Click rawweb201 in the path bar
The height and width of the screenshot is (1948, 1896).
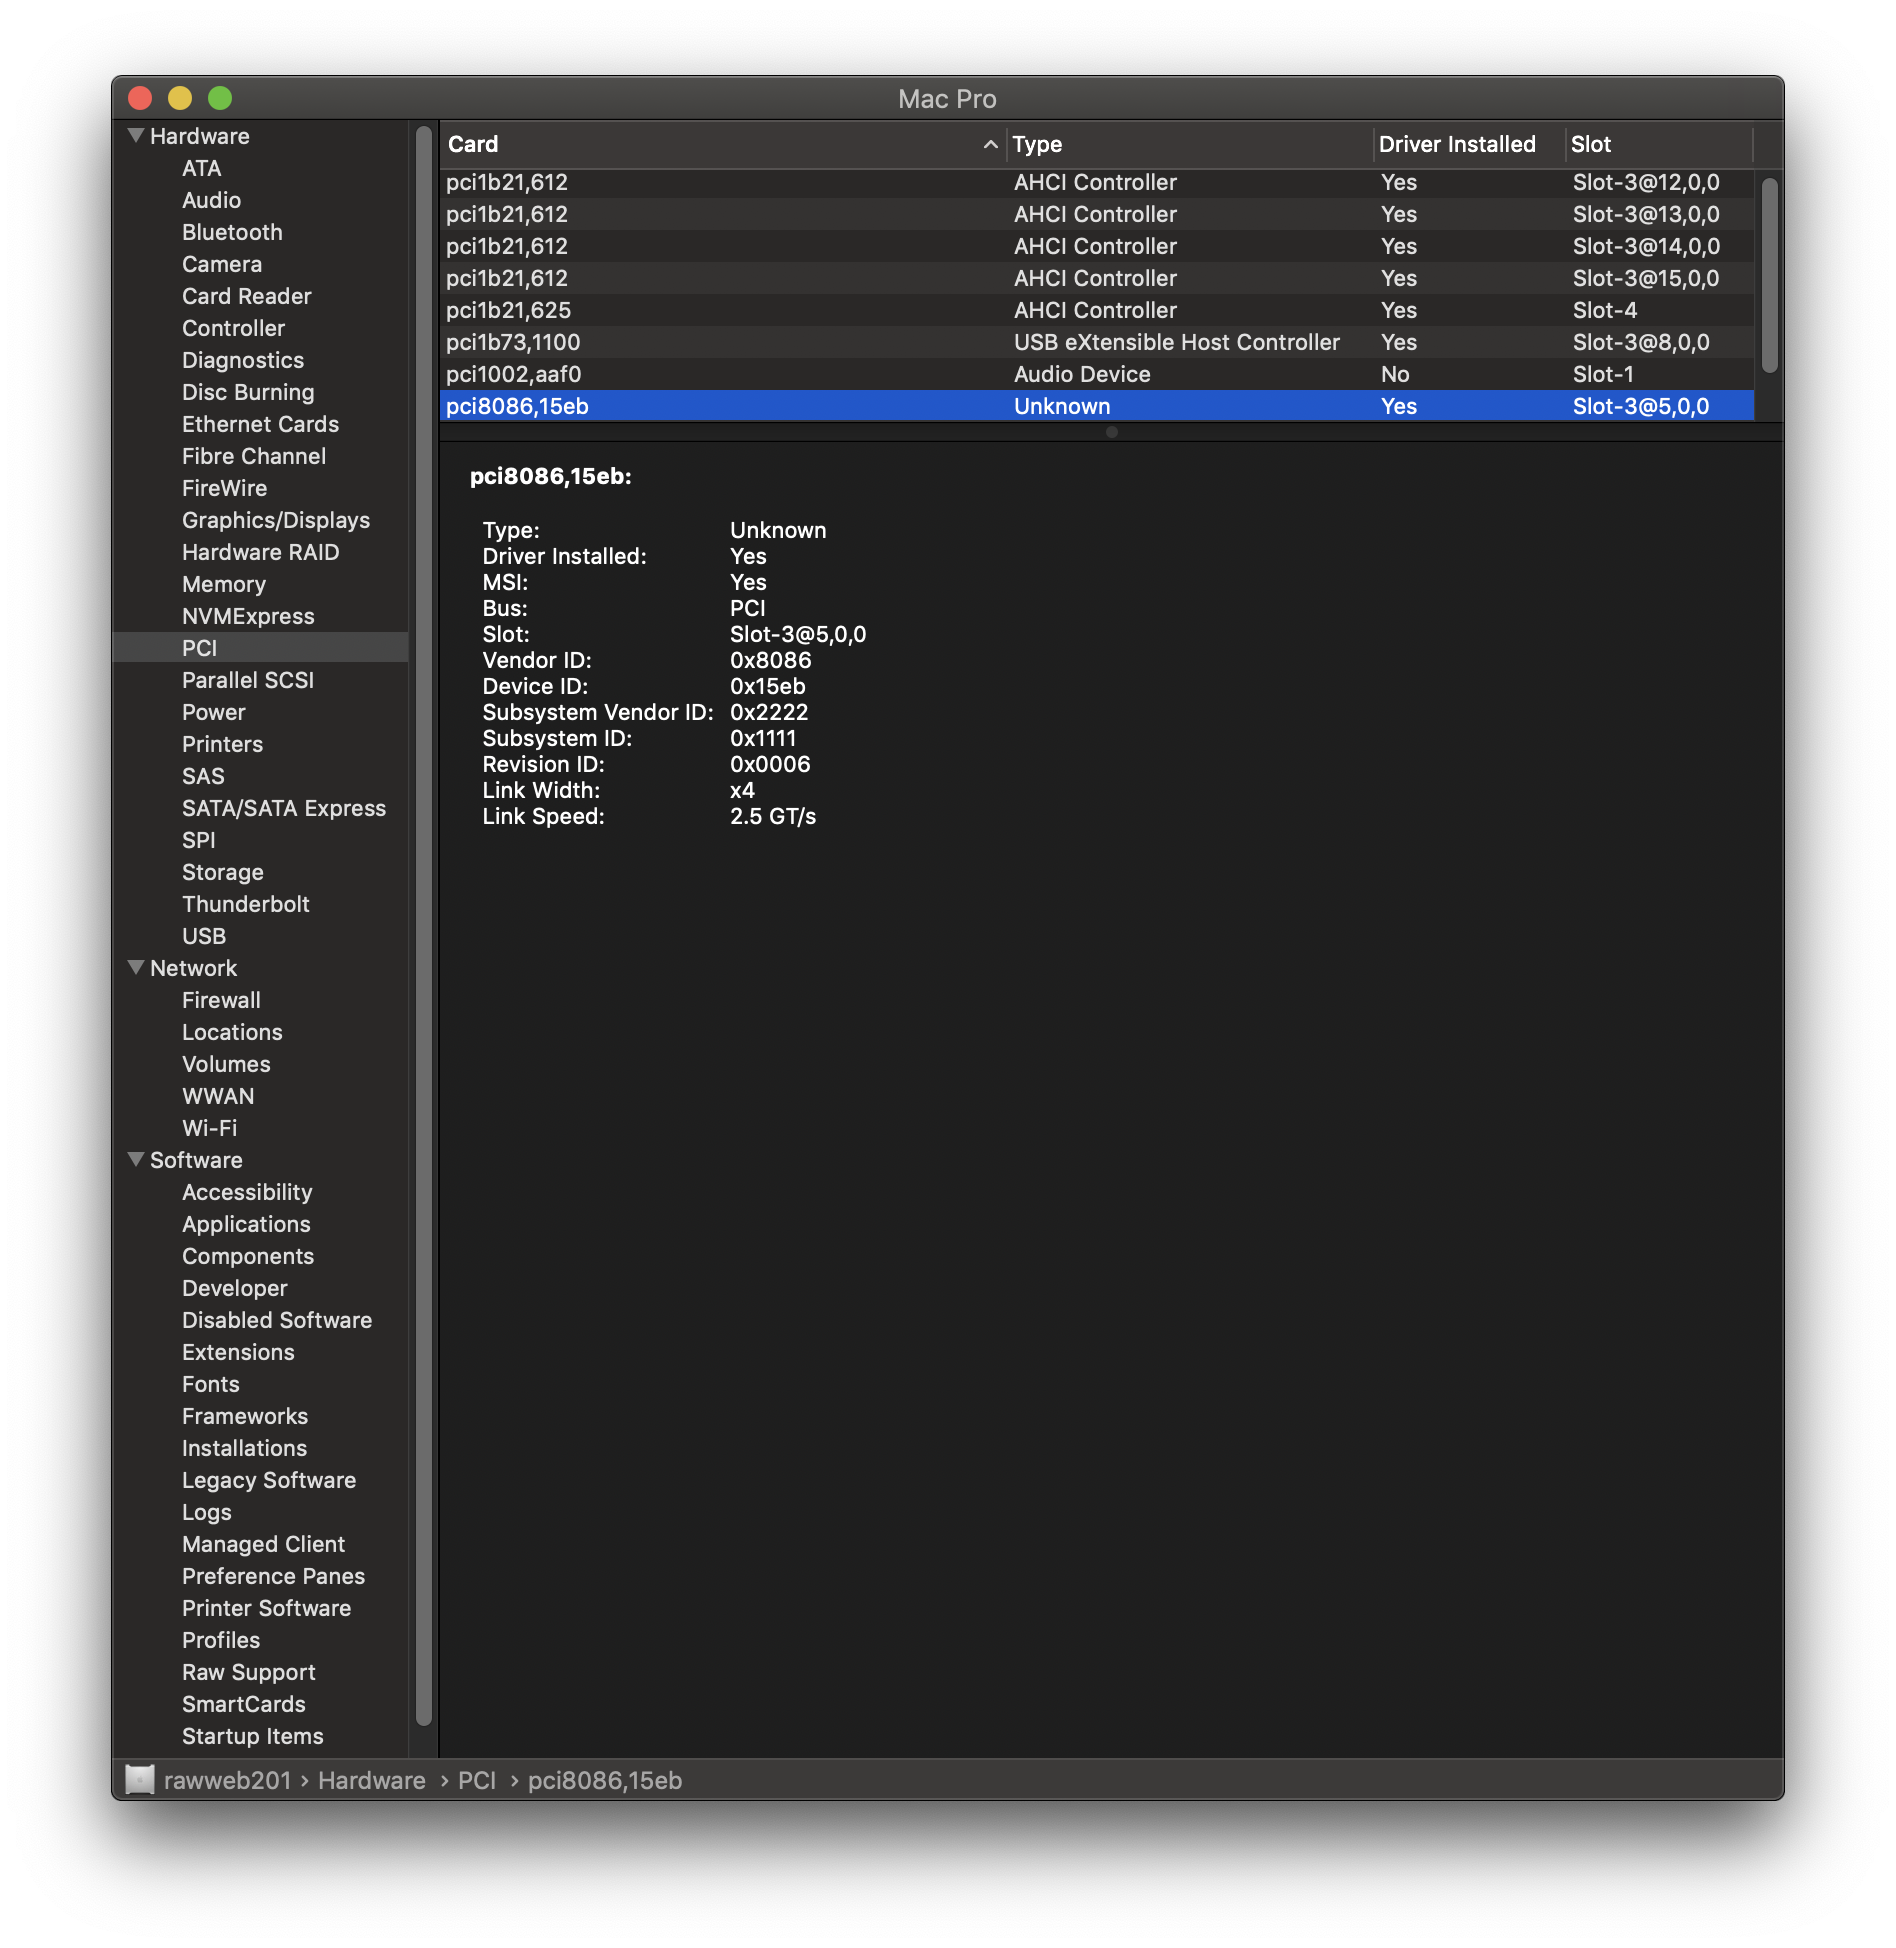coord(227,1780)
